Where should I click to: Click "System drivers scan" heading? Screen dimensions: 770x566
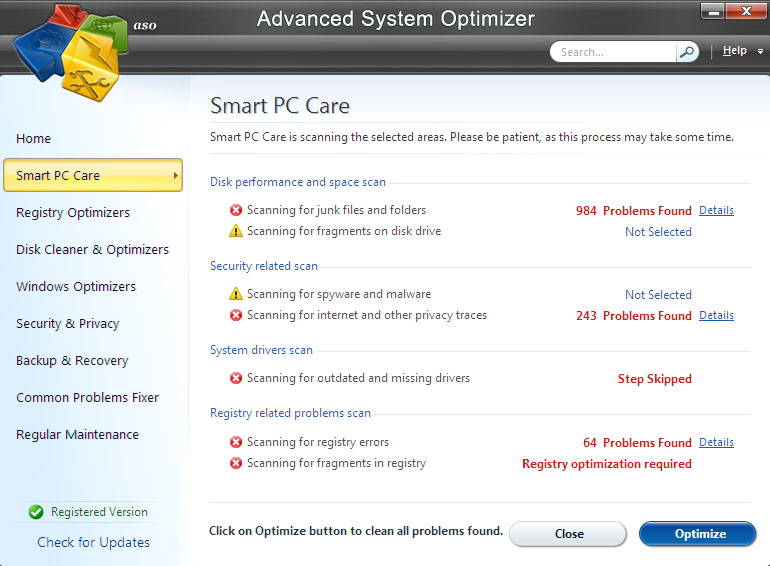(x=261, y=350)
